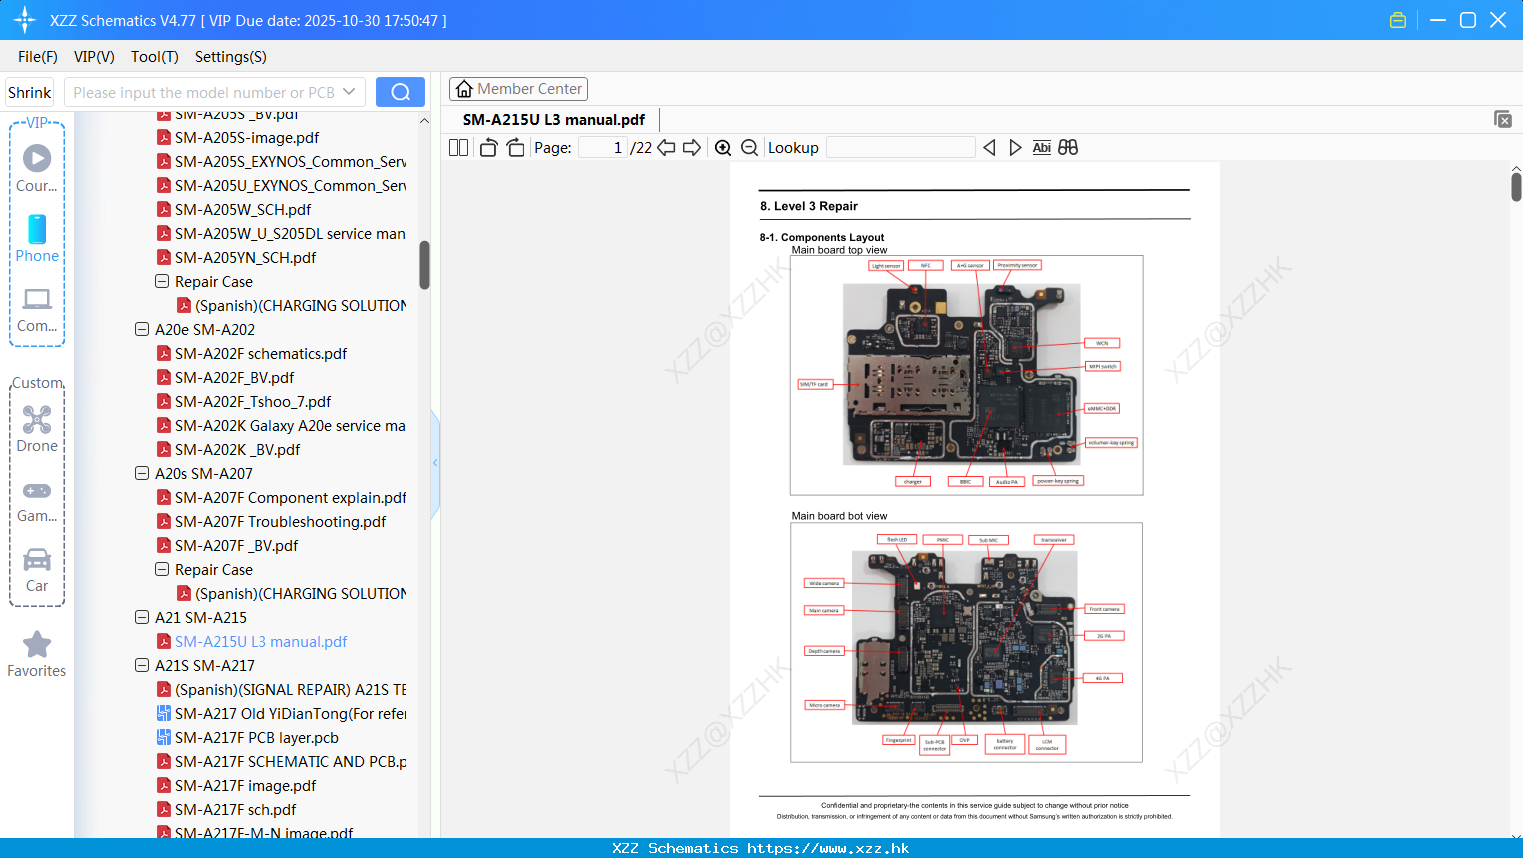1523x858 pixels.
Task: Zoom in on the PDF
Action: click(723, 147)
